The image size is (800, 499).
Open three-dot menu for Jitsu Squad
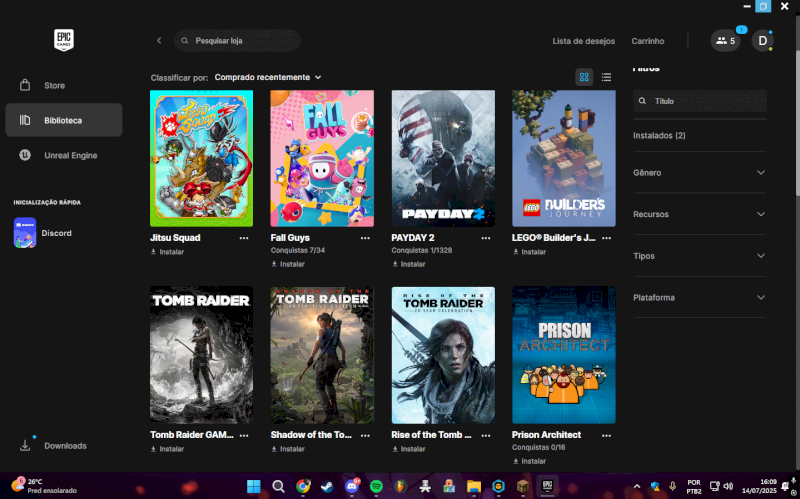(x=244, y=238)
